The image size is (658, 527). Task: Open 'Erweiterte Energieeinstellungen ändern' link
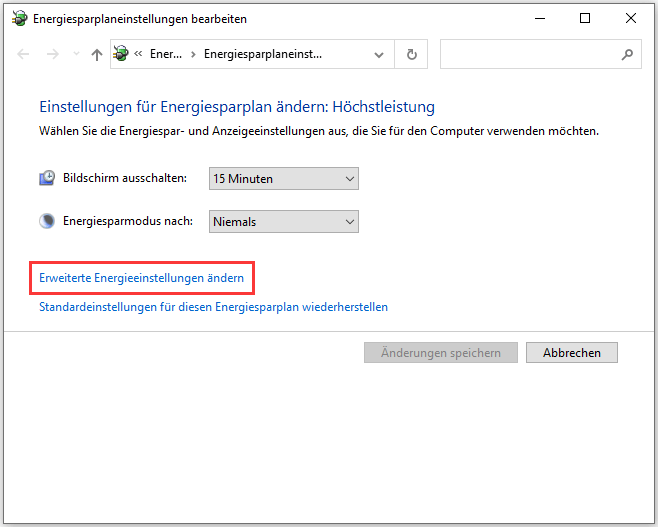141,278
